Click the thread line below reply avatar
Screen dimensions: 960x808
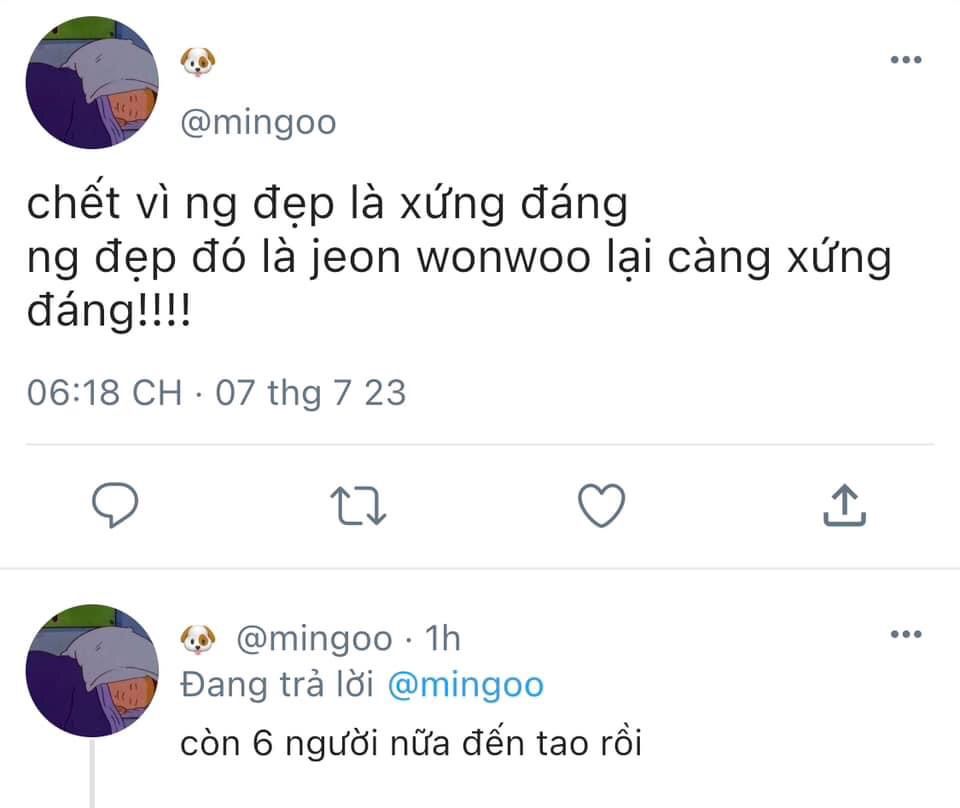click(92, 774)
